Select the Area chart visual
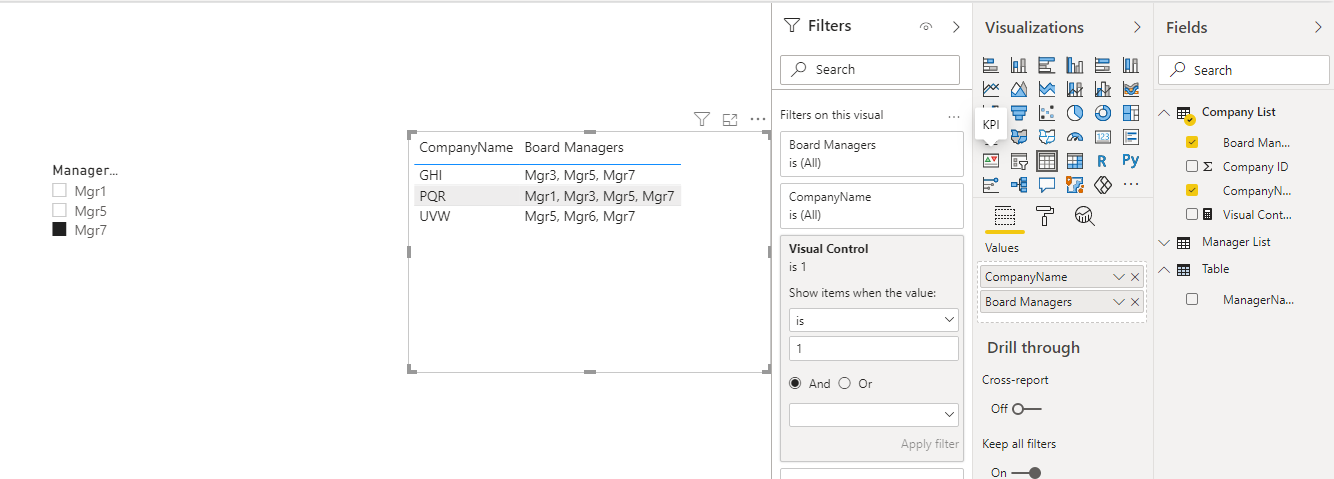 click(x=1019, y=89)
